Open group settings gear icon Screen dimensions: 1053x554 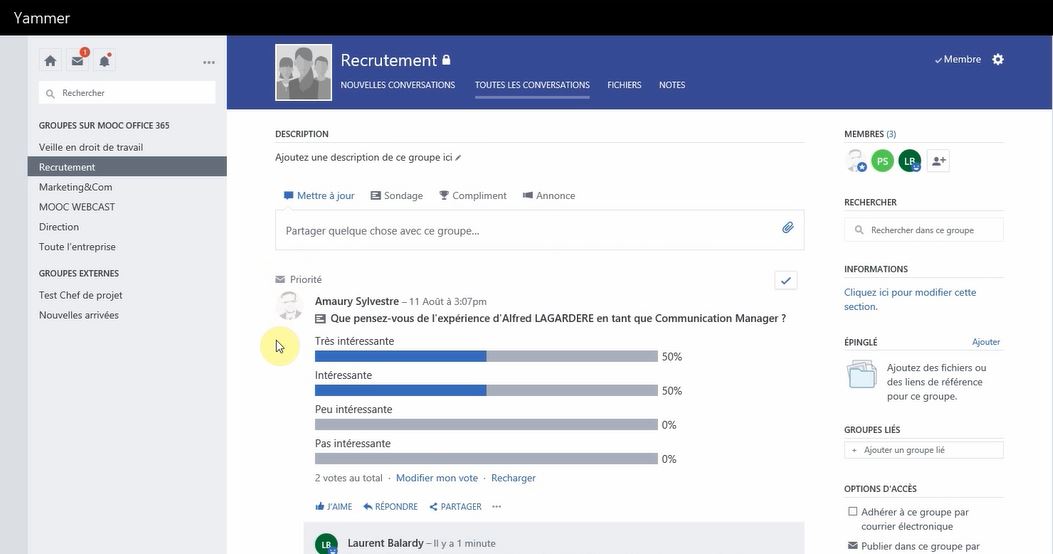pyautogui.click(x=998, y=59)
